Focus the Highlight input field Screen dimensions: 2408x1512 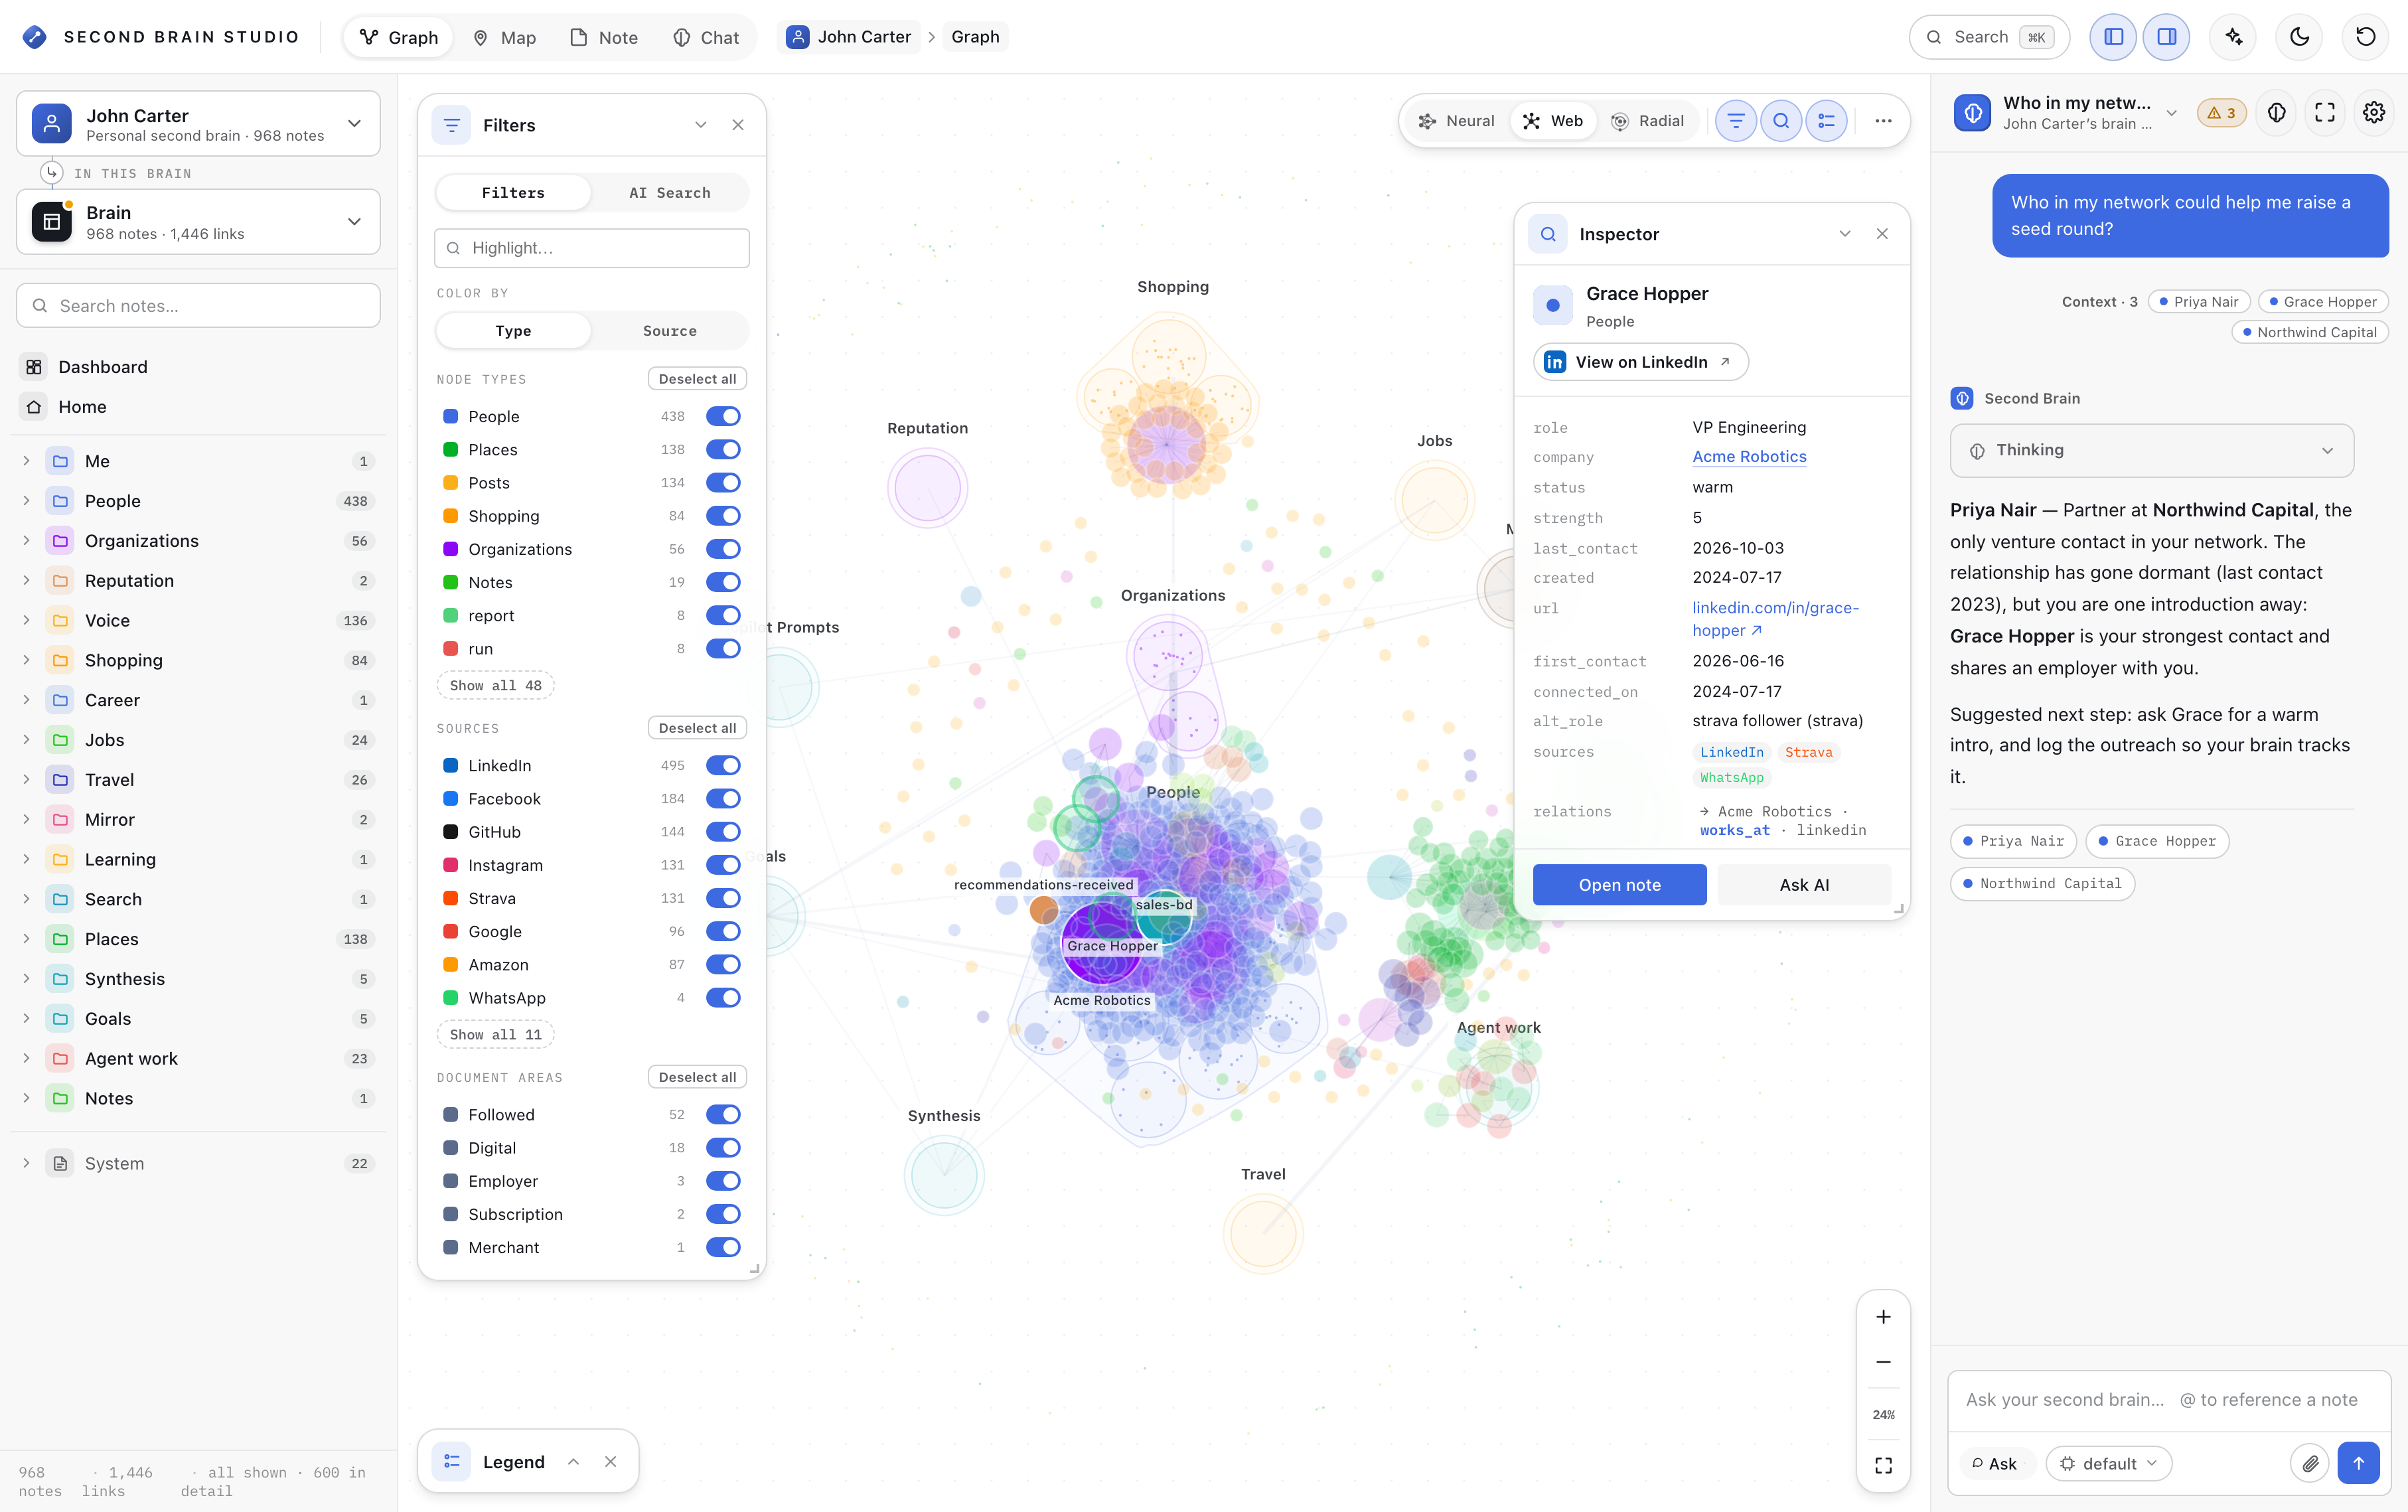click(592, 248)
